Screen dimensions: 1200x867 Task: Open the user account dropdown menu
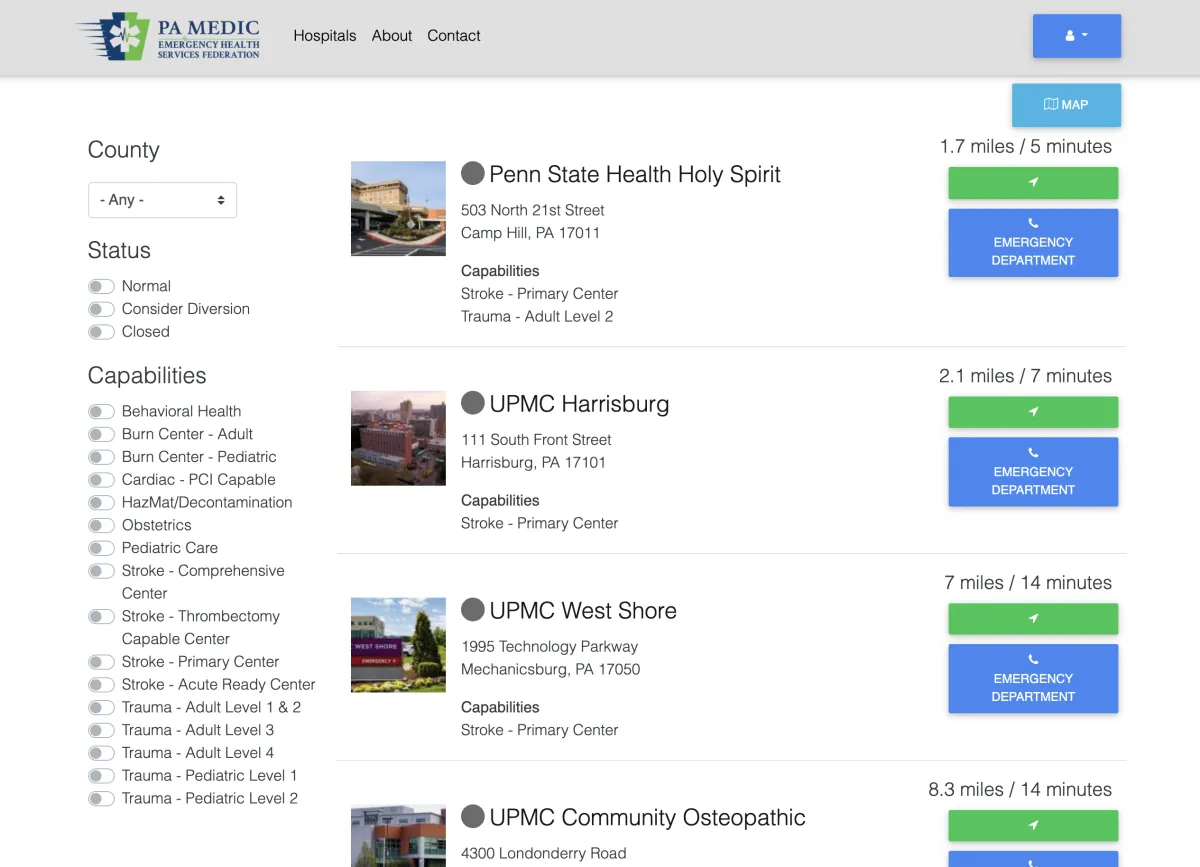tap(1076, 36)
